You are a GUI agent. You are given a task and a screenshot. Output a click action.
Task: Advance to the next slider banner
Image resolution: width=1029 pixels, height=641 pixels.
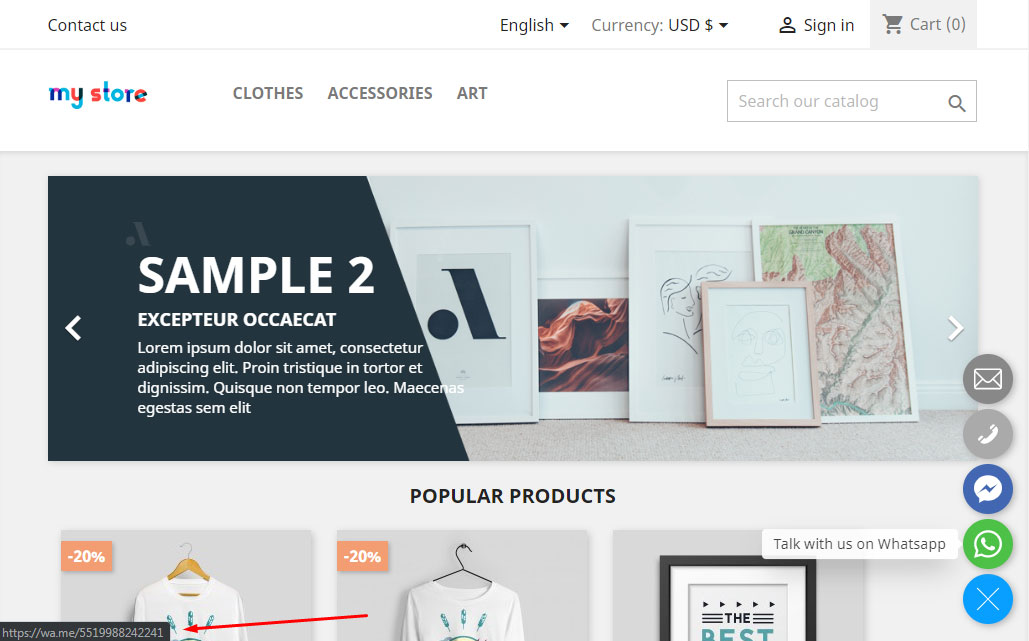[x=955, y=328]
